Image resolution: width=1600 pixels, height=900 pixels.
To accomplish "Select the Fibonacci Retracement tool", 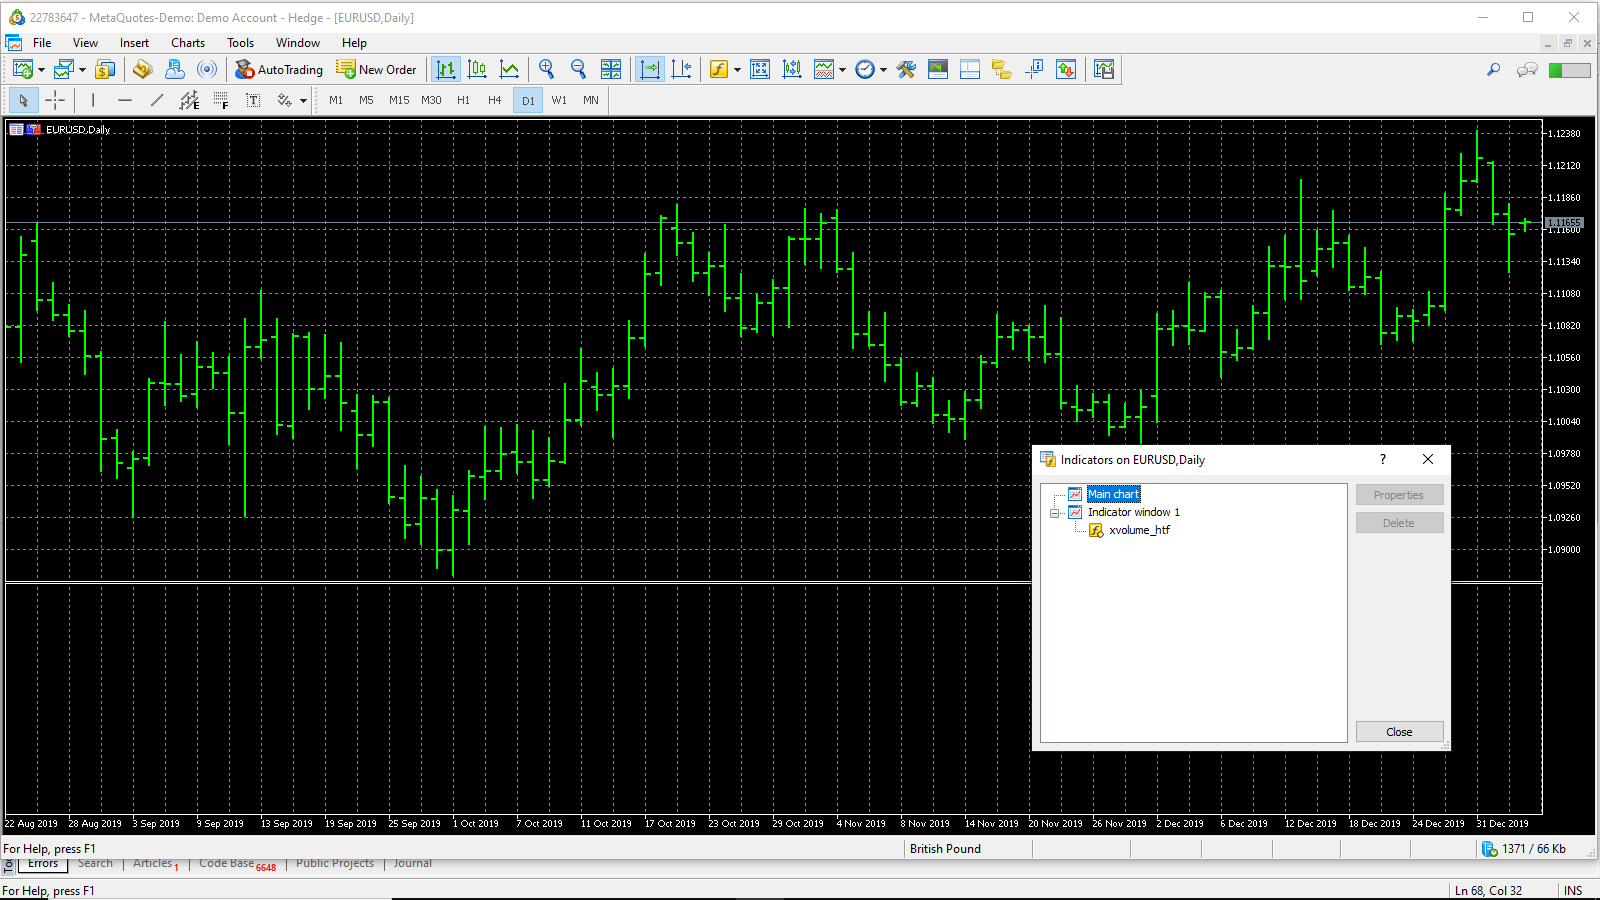I will tap(221, 100).
